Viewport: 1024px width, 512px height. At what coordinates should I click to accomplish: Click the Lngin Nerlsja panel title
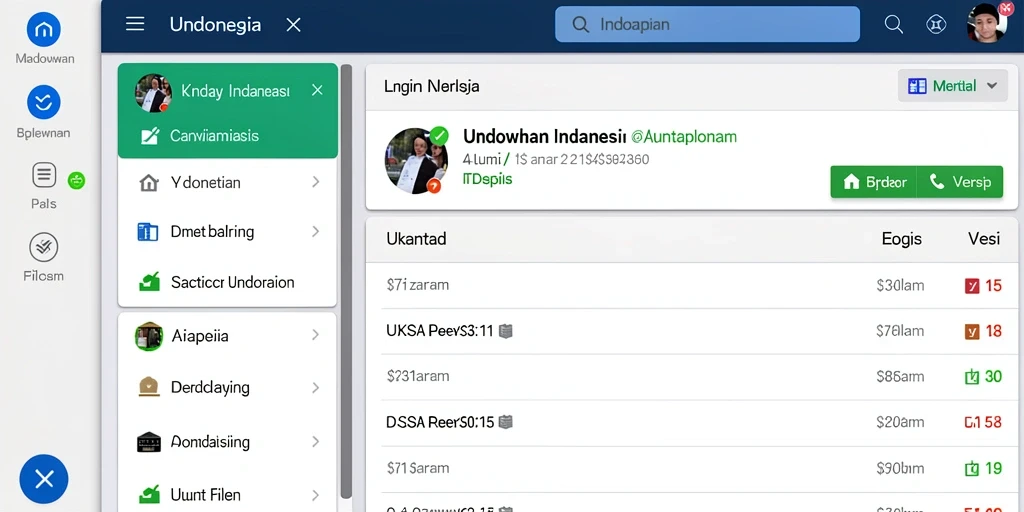(432, 86)
